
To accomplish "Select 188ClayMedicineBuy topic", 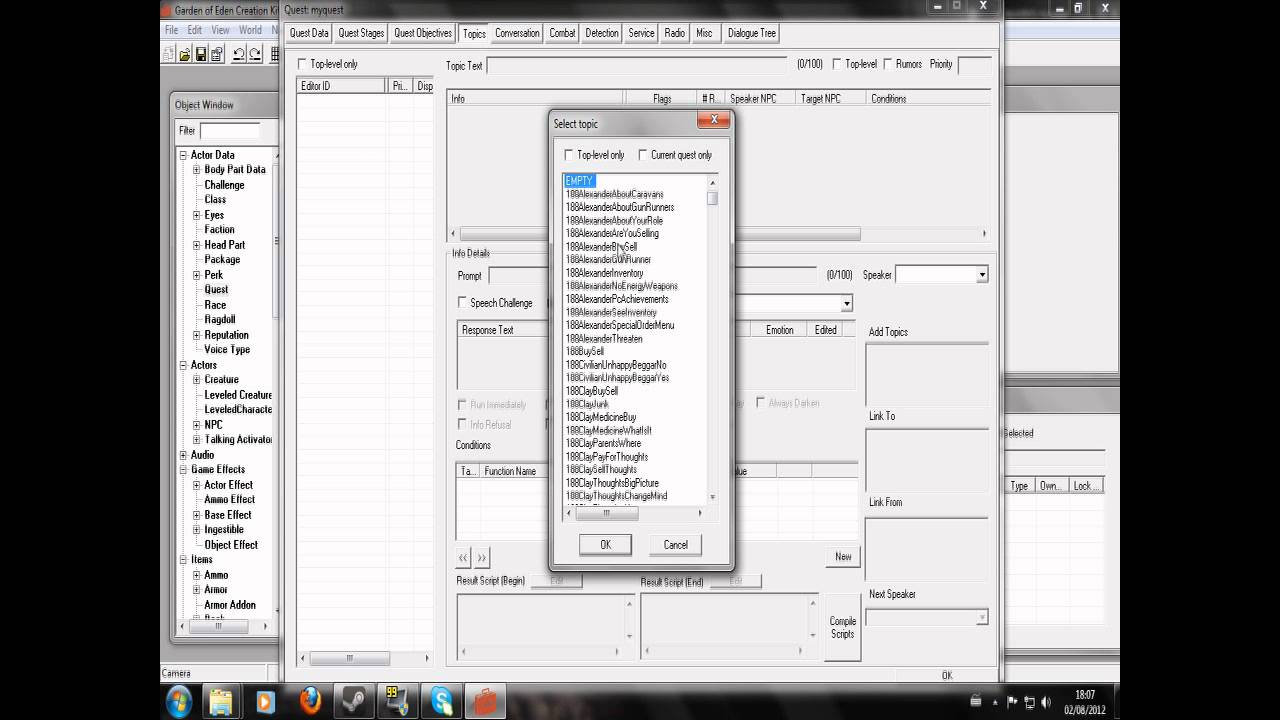I will click(x=601, y=417).
